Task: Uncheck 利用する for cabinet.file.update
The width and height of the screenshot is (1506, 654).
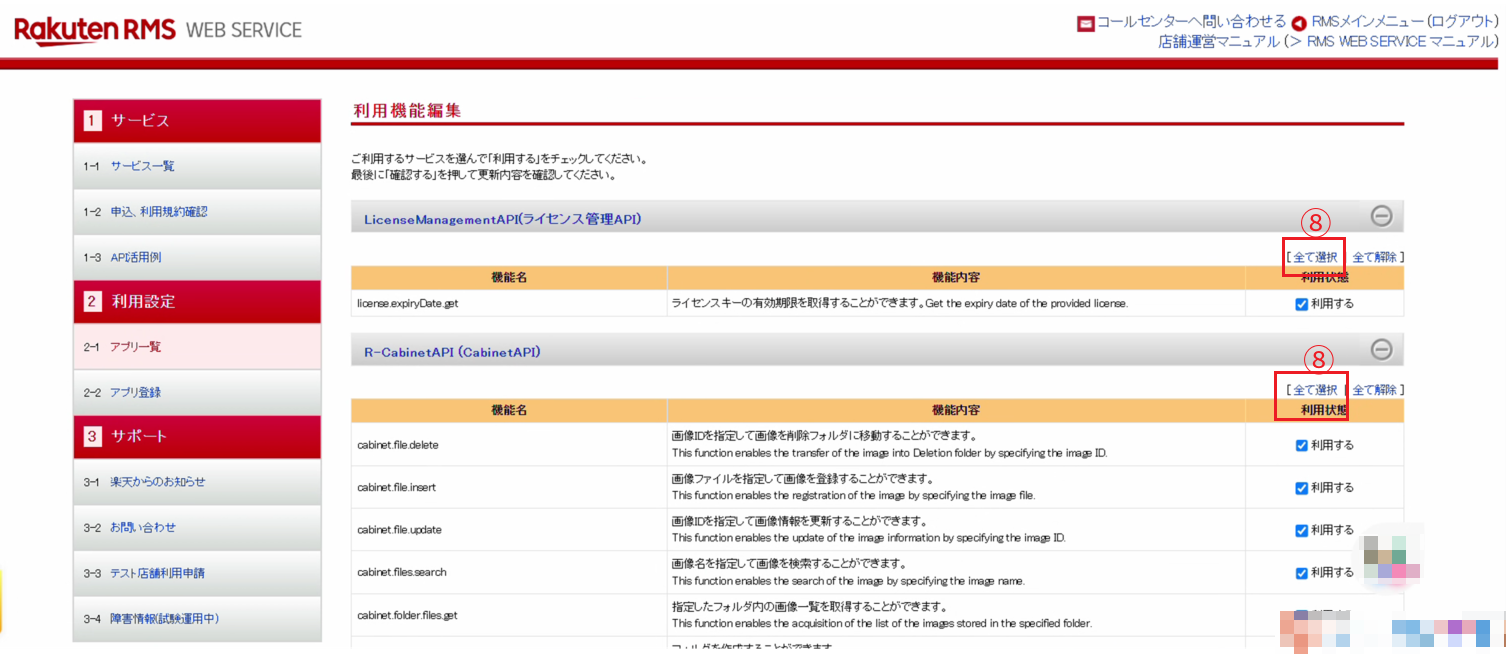Action: [1301, 530]
